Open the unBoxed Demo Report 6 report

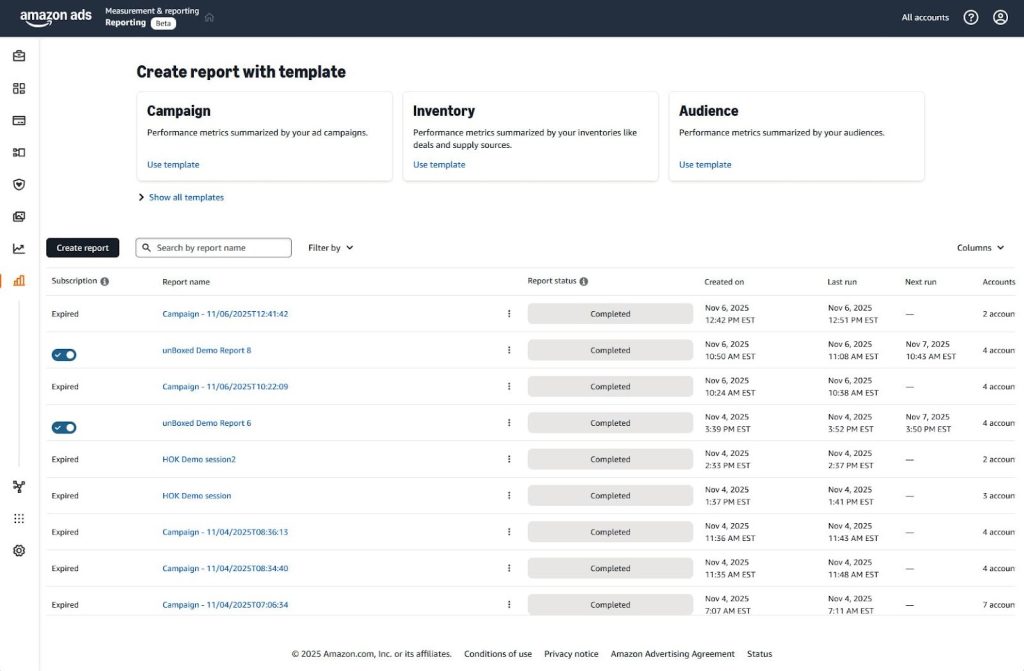pyautogui.click(x=206, y=423)
